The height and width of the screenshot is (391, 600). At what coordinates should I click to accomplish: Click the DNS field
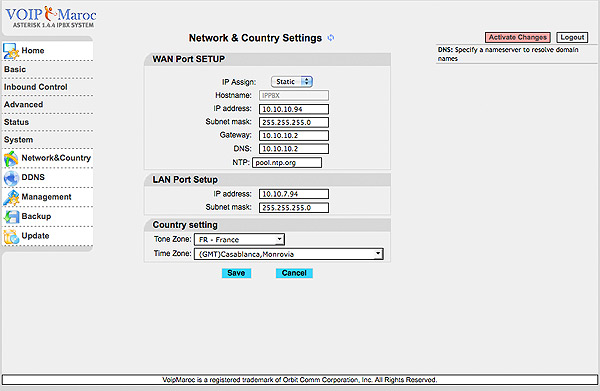(293, 149)
